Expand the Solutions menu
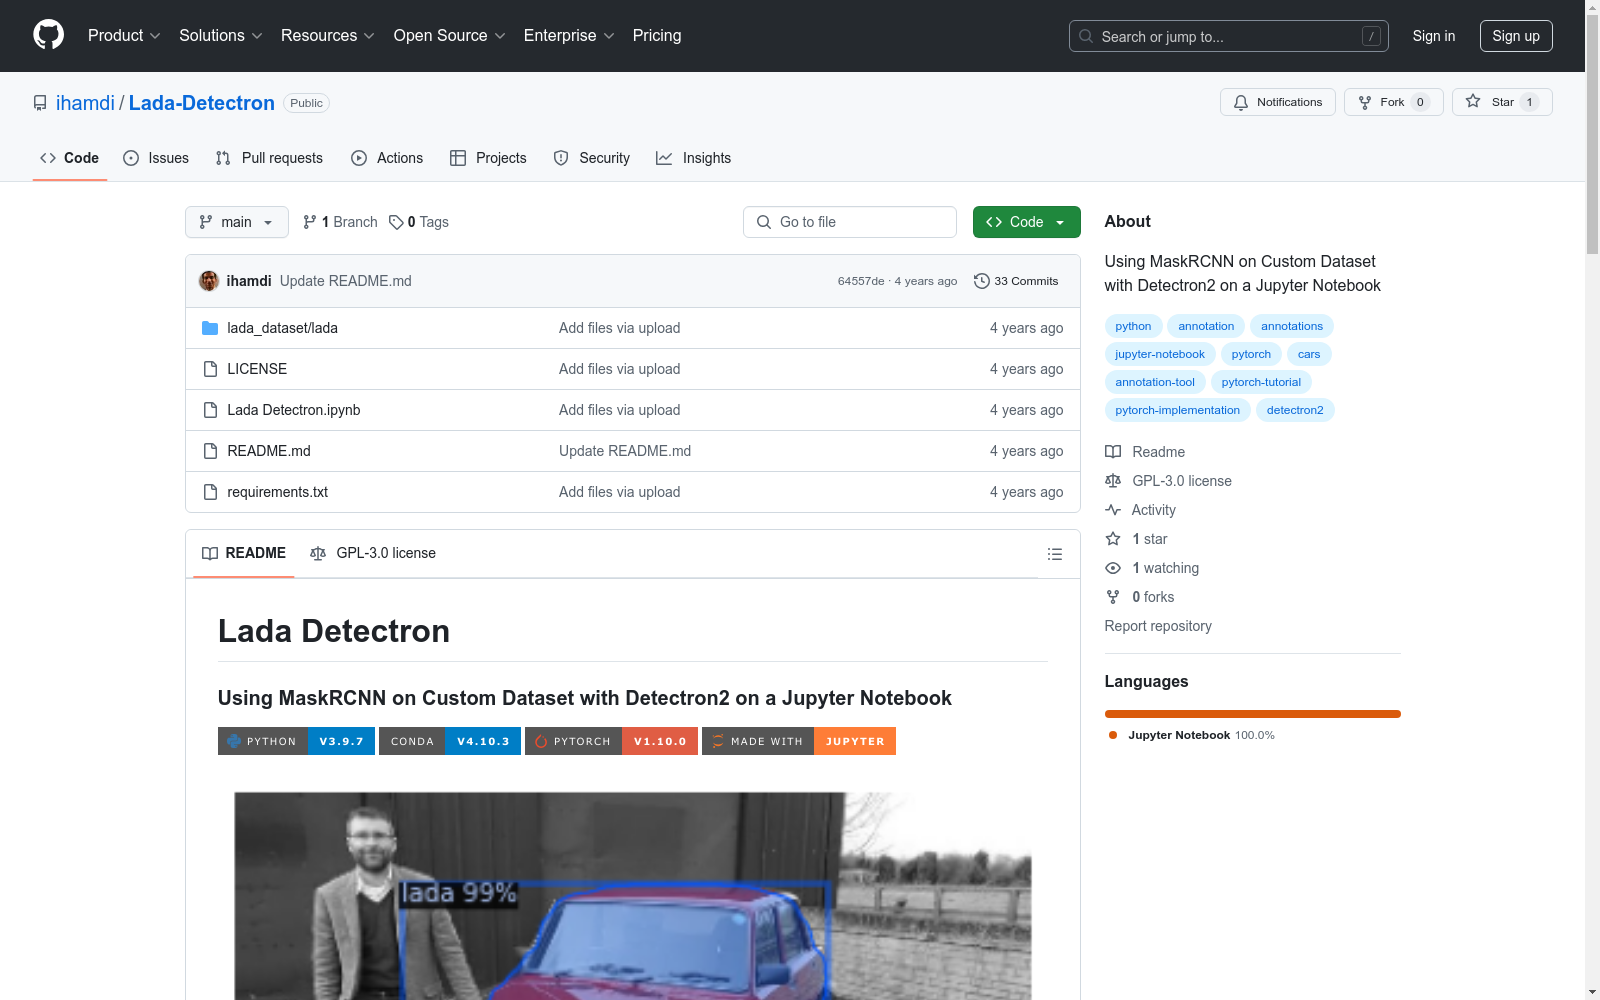This screenshot has width=1600, height=1000. point(221,36)
